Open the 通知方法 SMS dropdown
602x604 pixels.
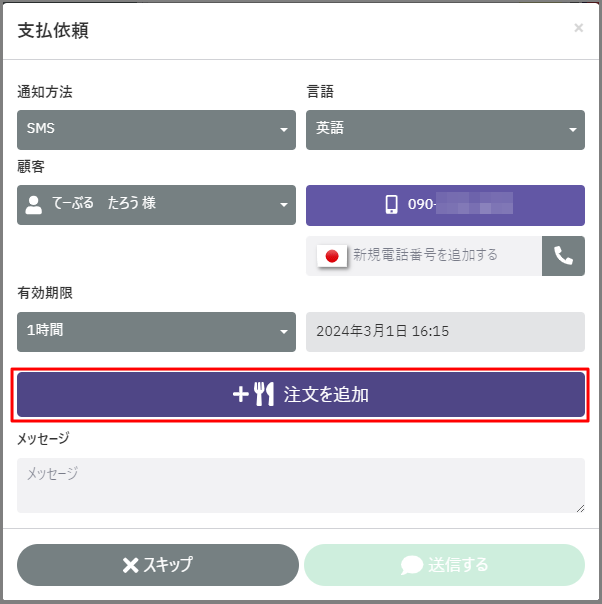pos(156,130)
